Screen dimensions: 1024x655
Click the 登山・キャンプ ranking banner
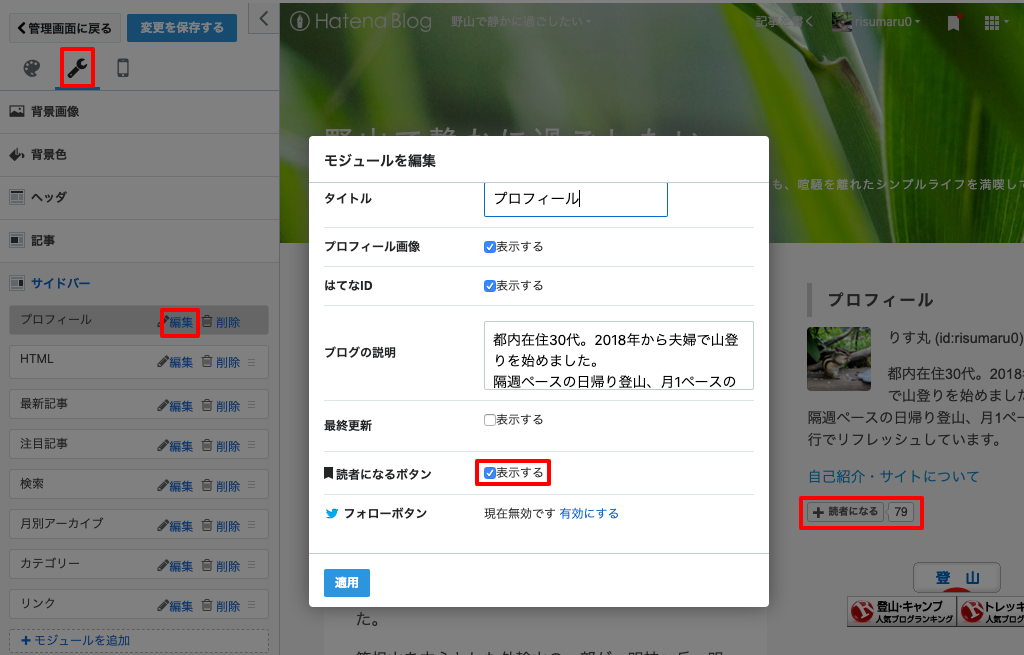pyautogui.click(x=901, y=611)
